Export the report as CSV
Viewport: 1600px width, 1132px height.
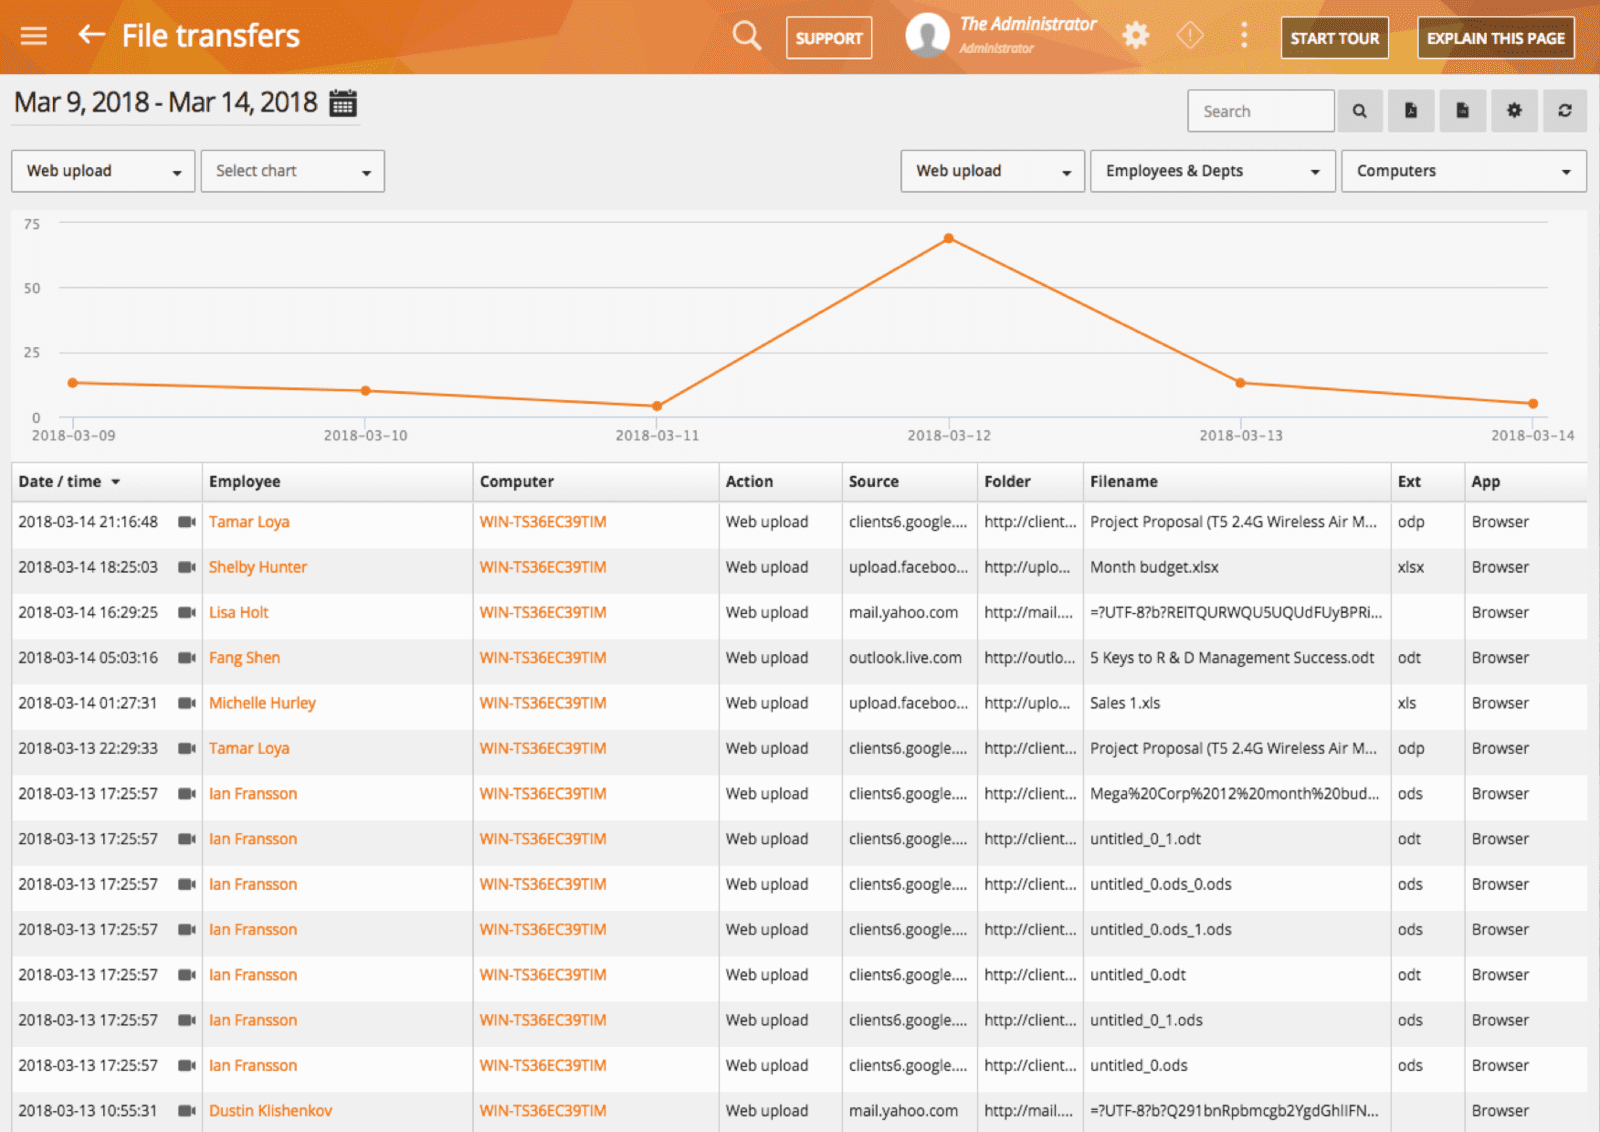(1463, 111)
